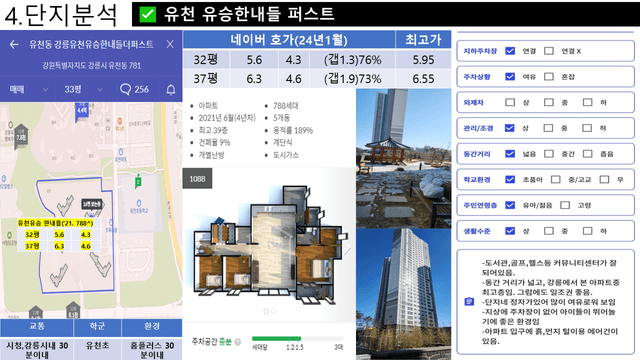This screenshot has height=360, width=640.
Task: Click the (갭1.9)73% cell
Action: pyautogui.click(x=352, y=78)
